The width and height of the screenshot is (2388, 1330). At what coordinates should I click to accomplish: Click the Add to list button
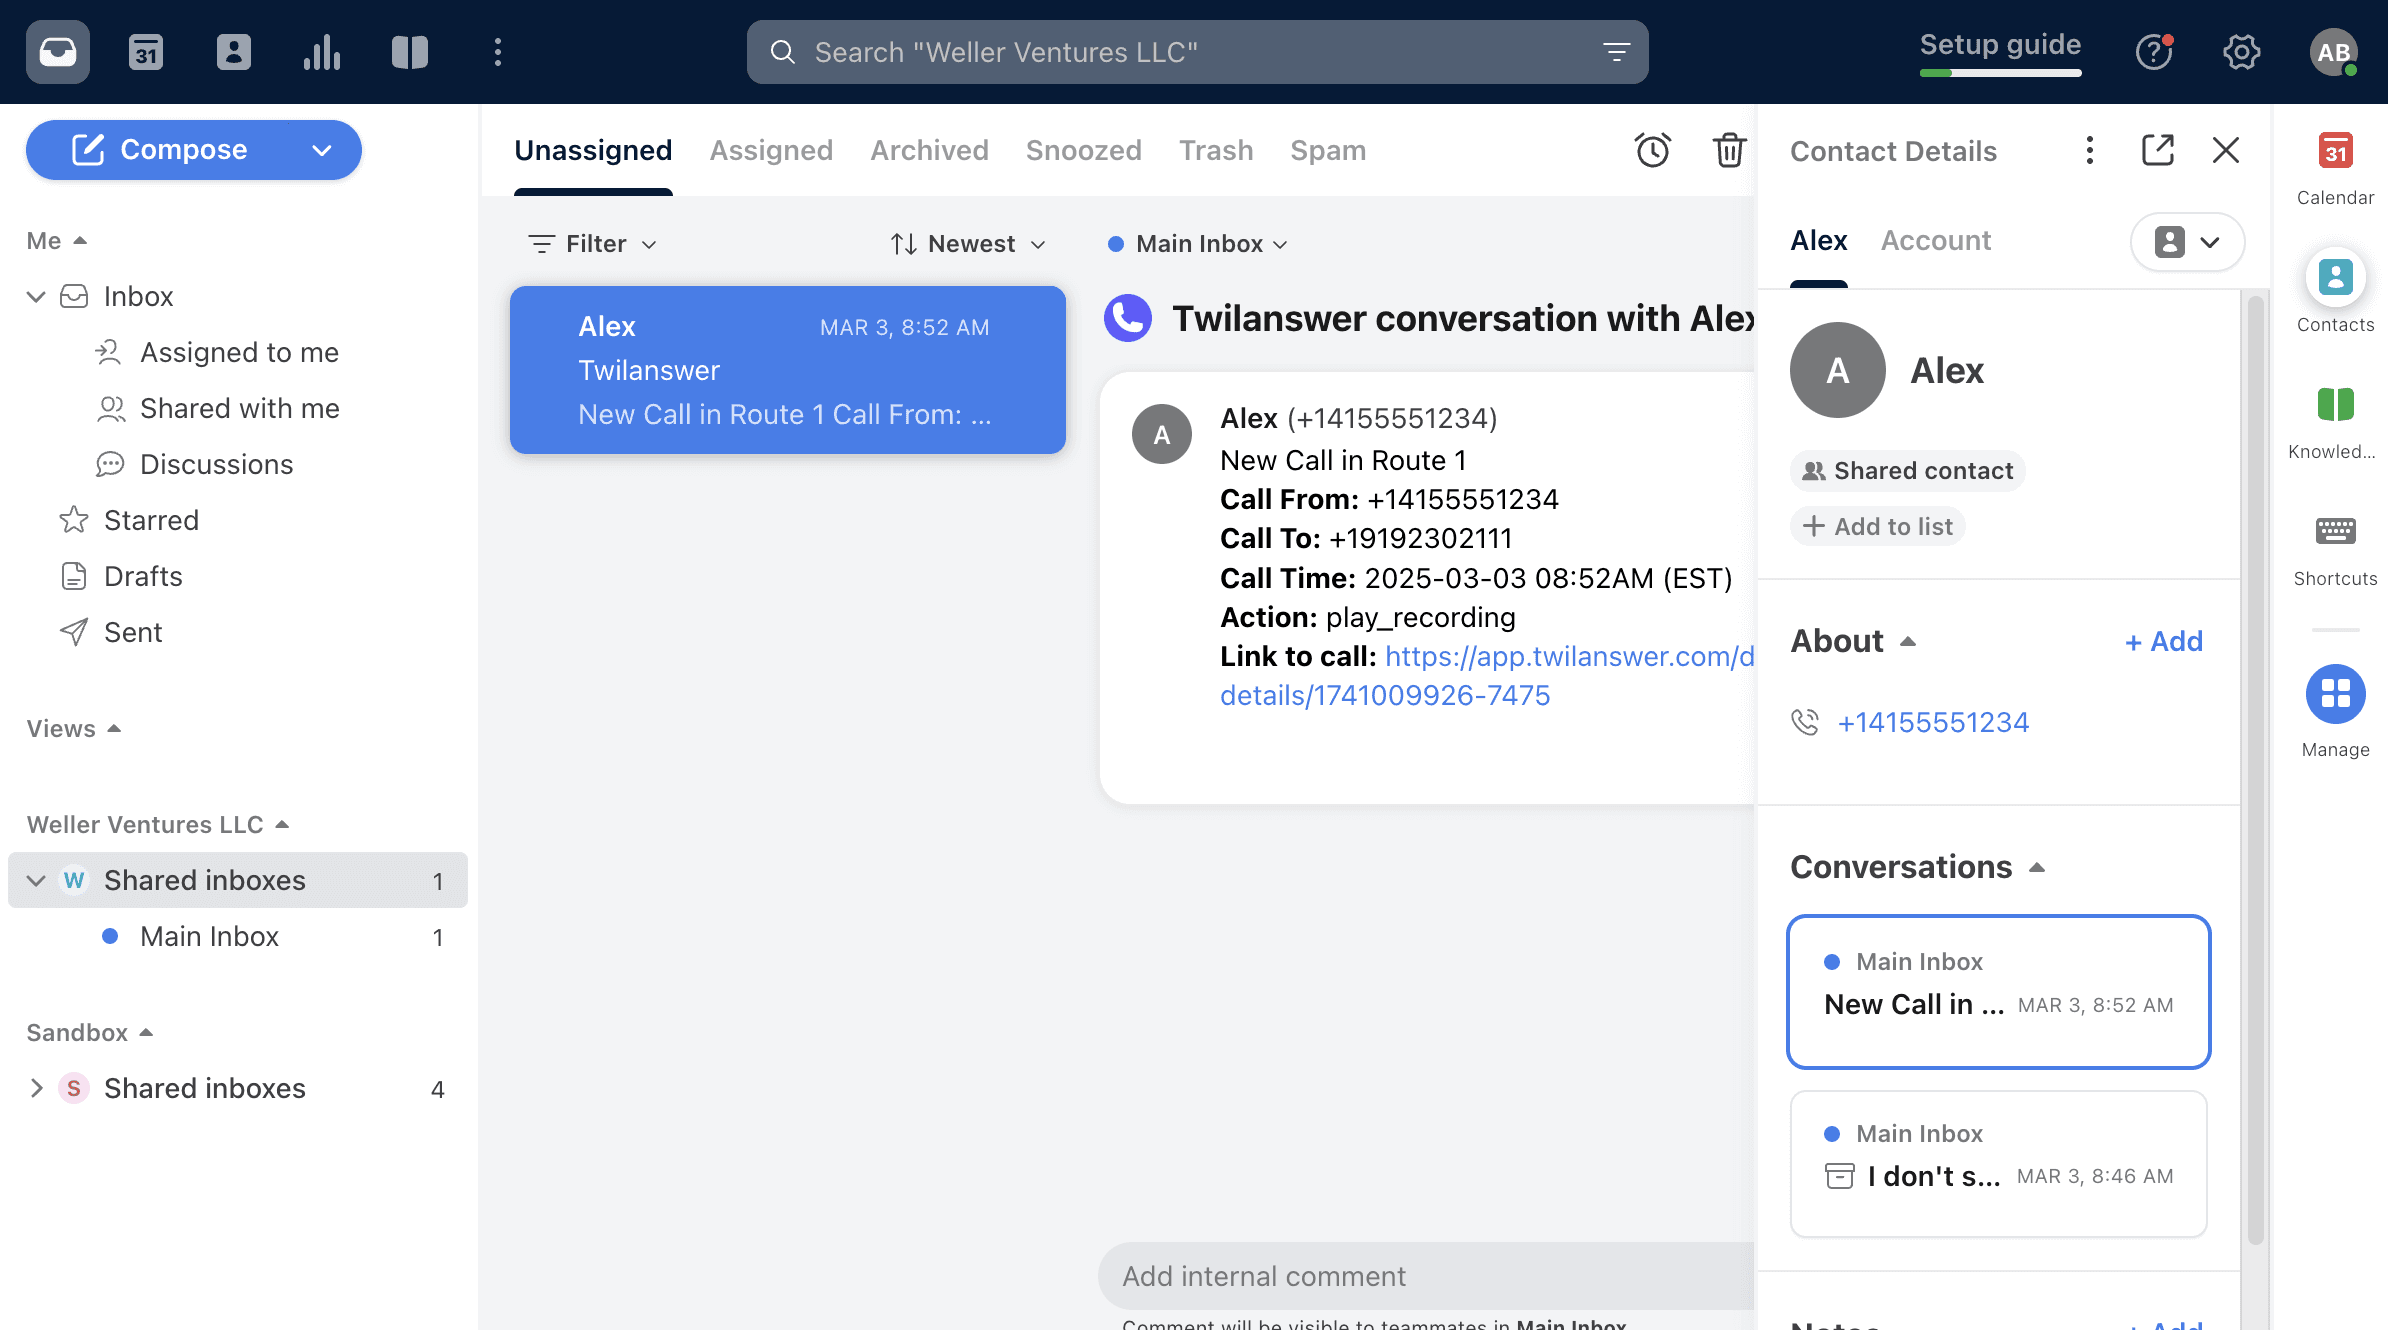(1878, 526)
